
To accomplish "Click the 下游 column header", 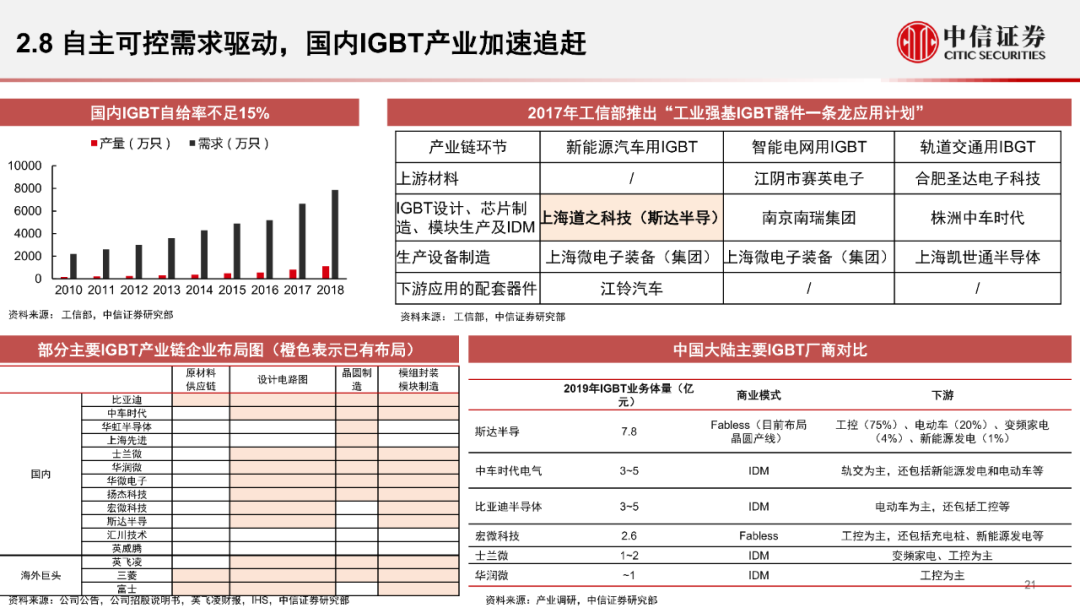I will click(942, 395).
